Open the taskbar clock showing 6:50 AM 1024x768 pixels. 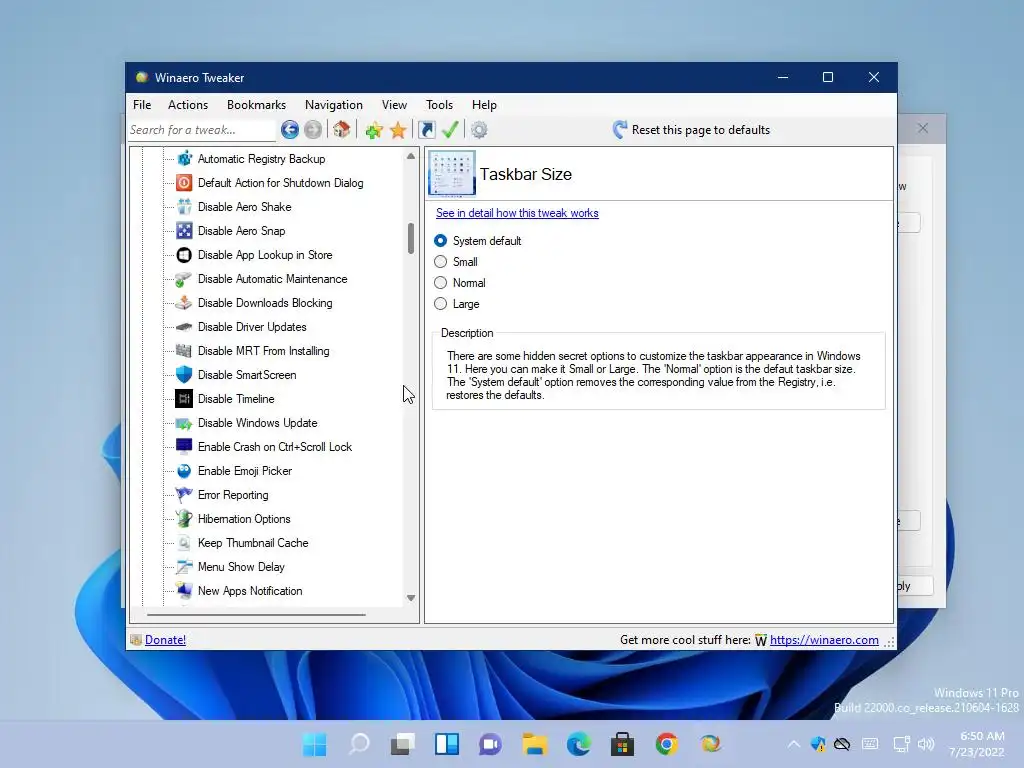(977, 744)
